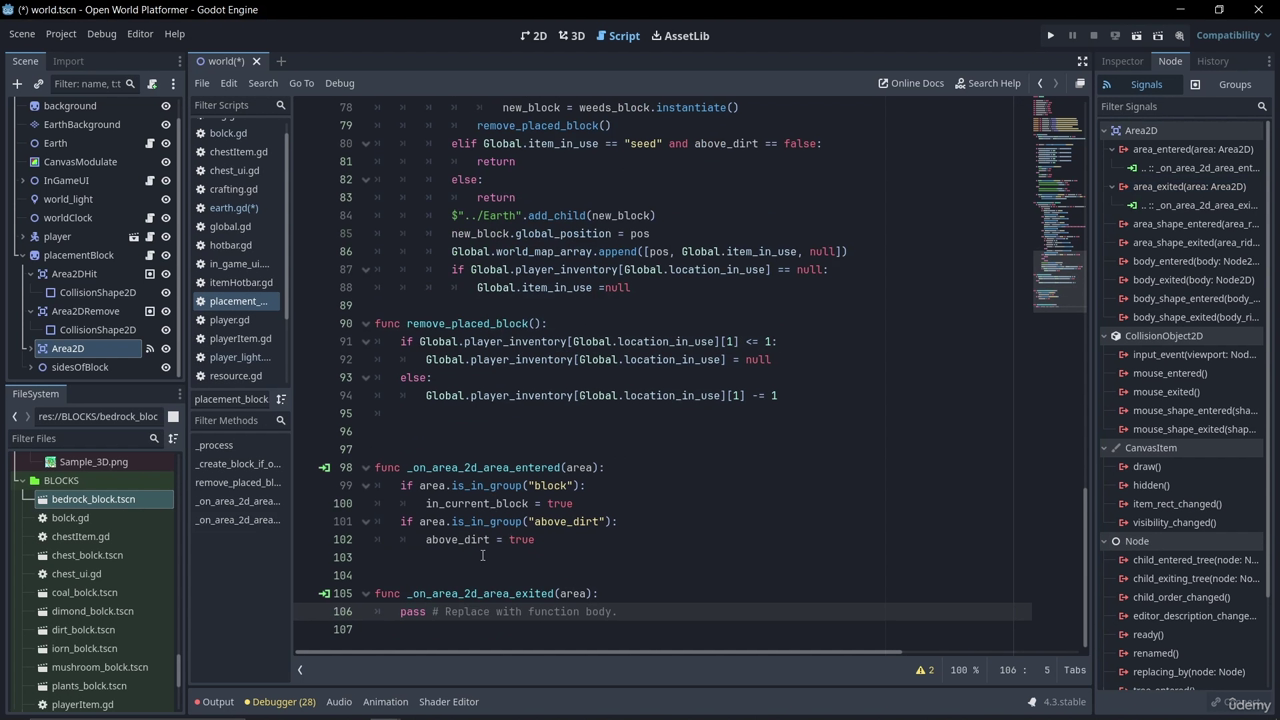Viewport: 1280px width, 720px height.
Task: Toggle visibility of EarthBackground node
Action: click(166, 125)
